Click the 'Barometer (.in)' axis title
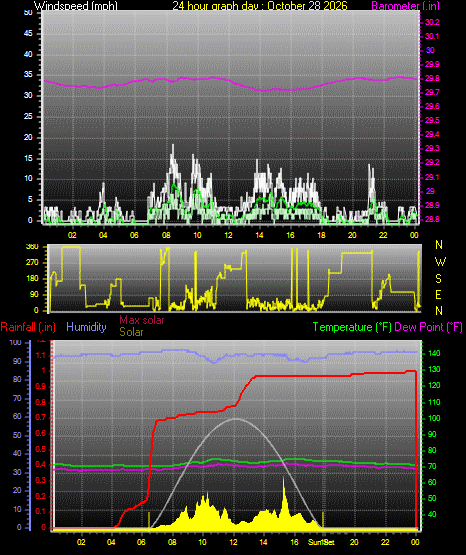The height and width of the screenshot is (555, 466). [405, 6]
